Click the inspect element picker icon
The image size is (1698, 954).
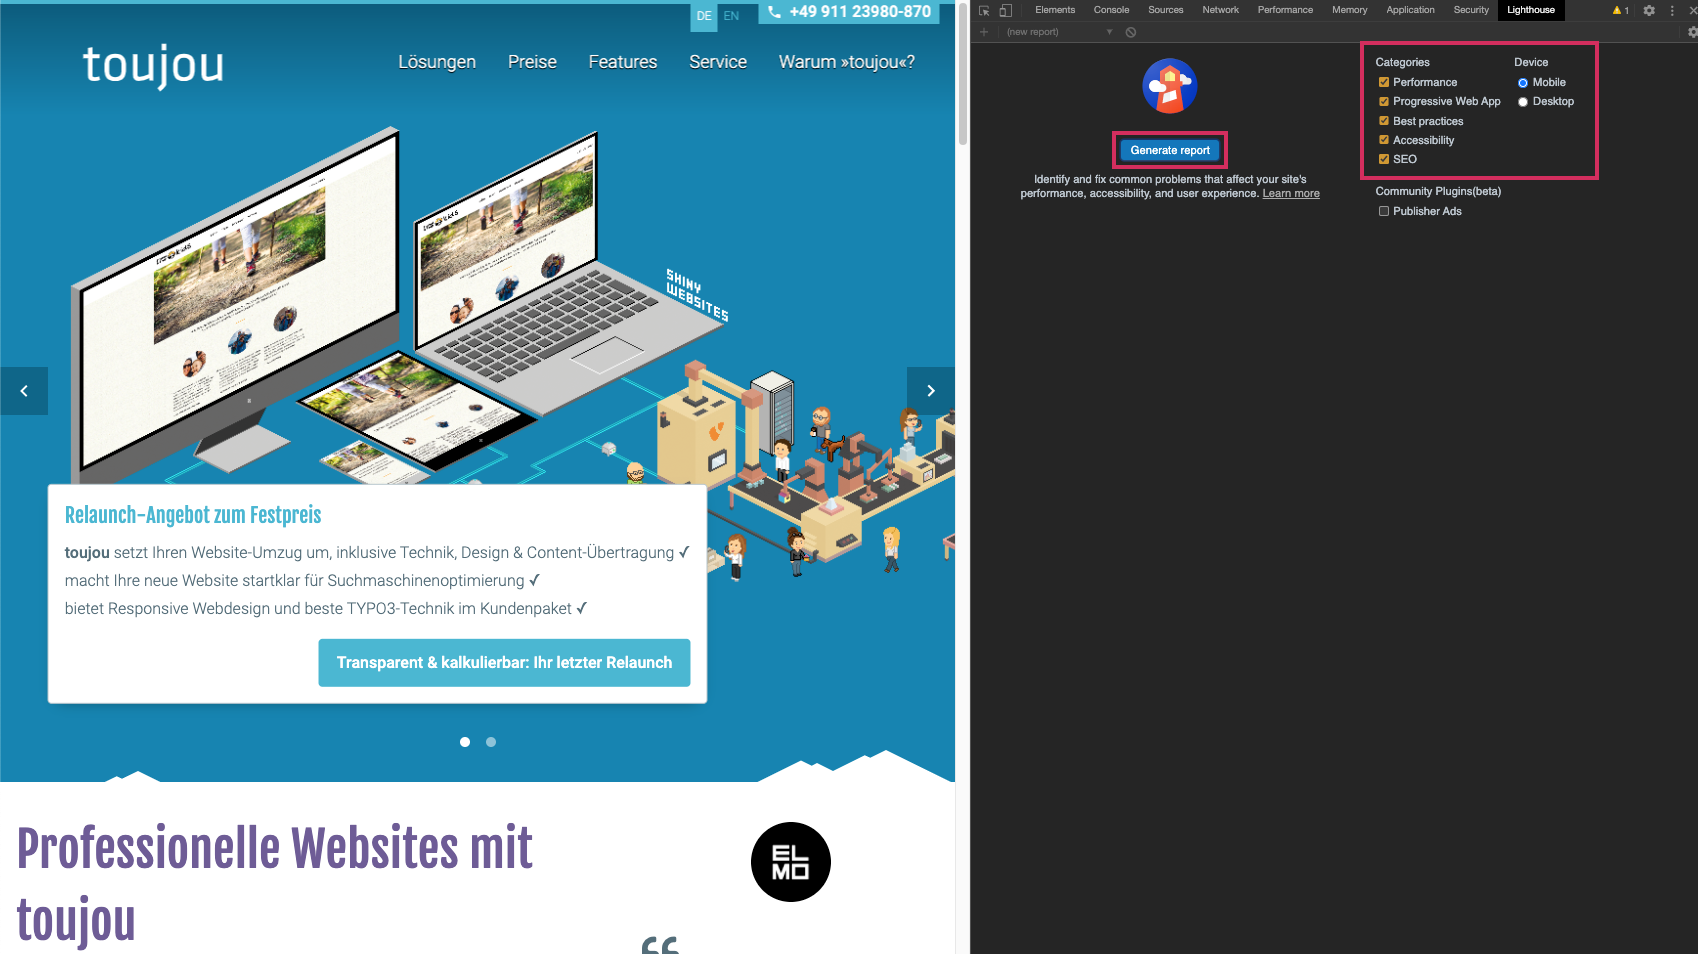point(984,10)
